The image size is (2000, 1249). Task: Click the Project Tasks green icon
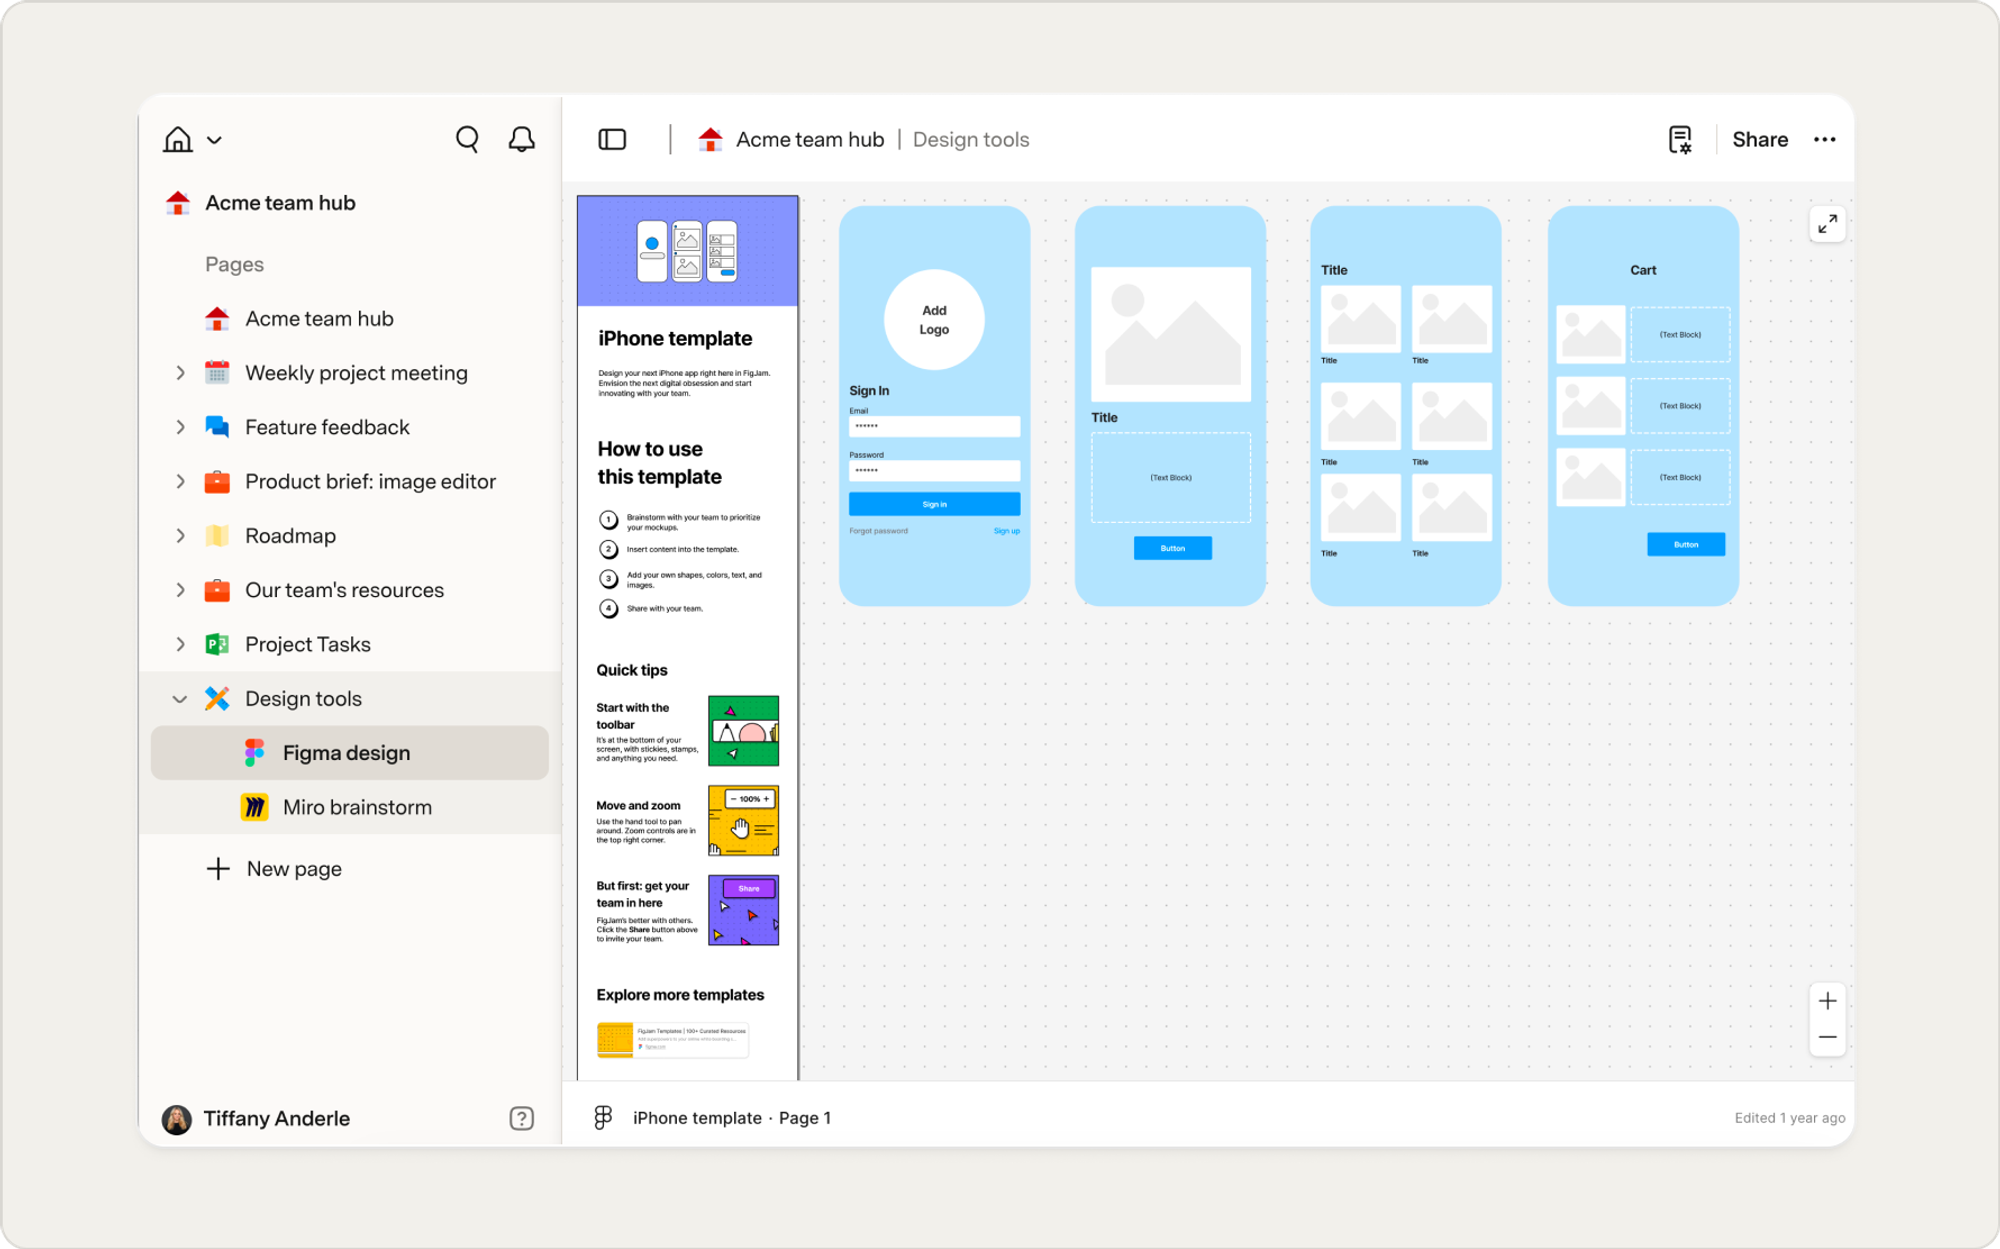pos(217,644)
